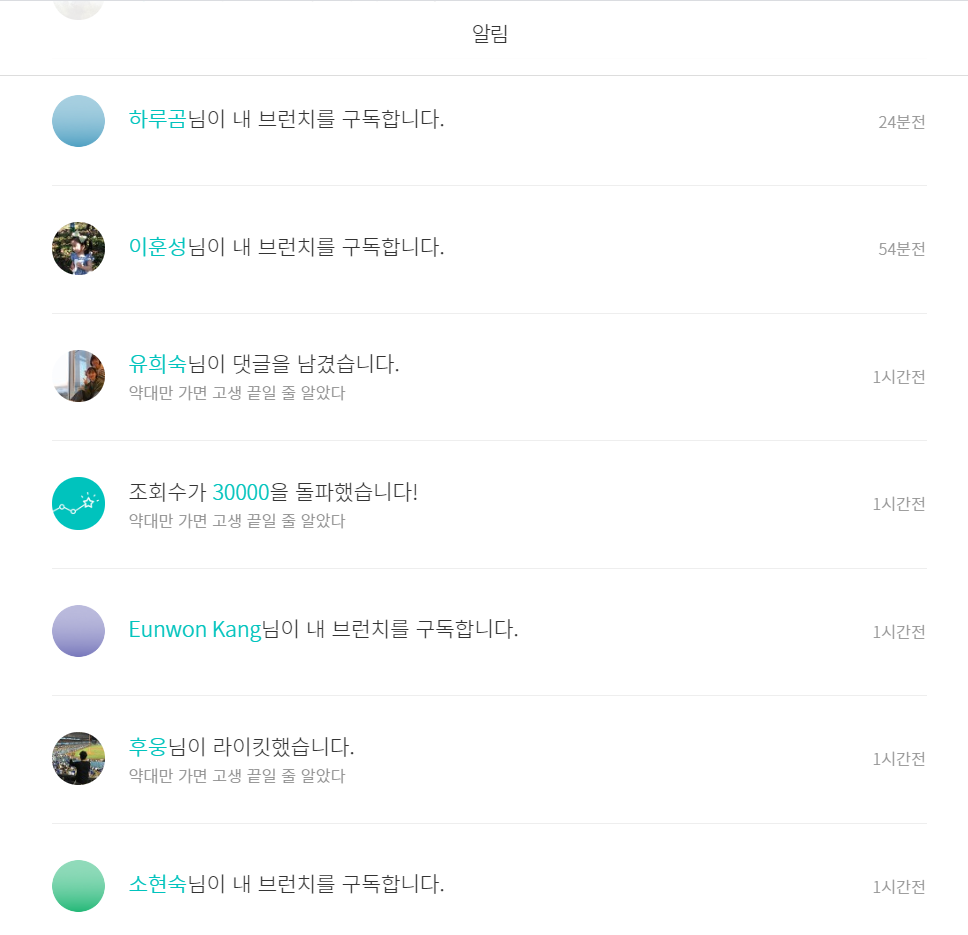
Task: Click 후웅's profile photo
Action: click(78, 758)
